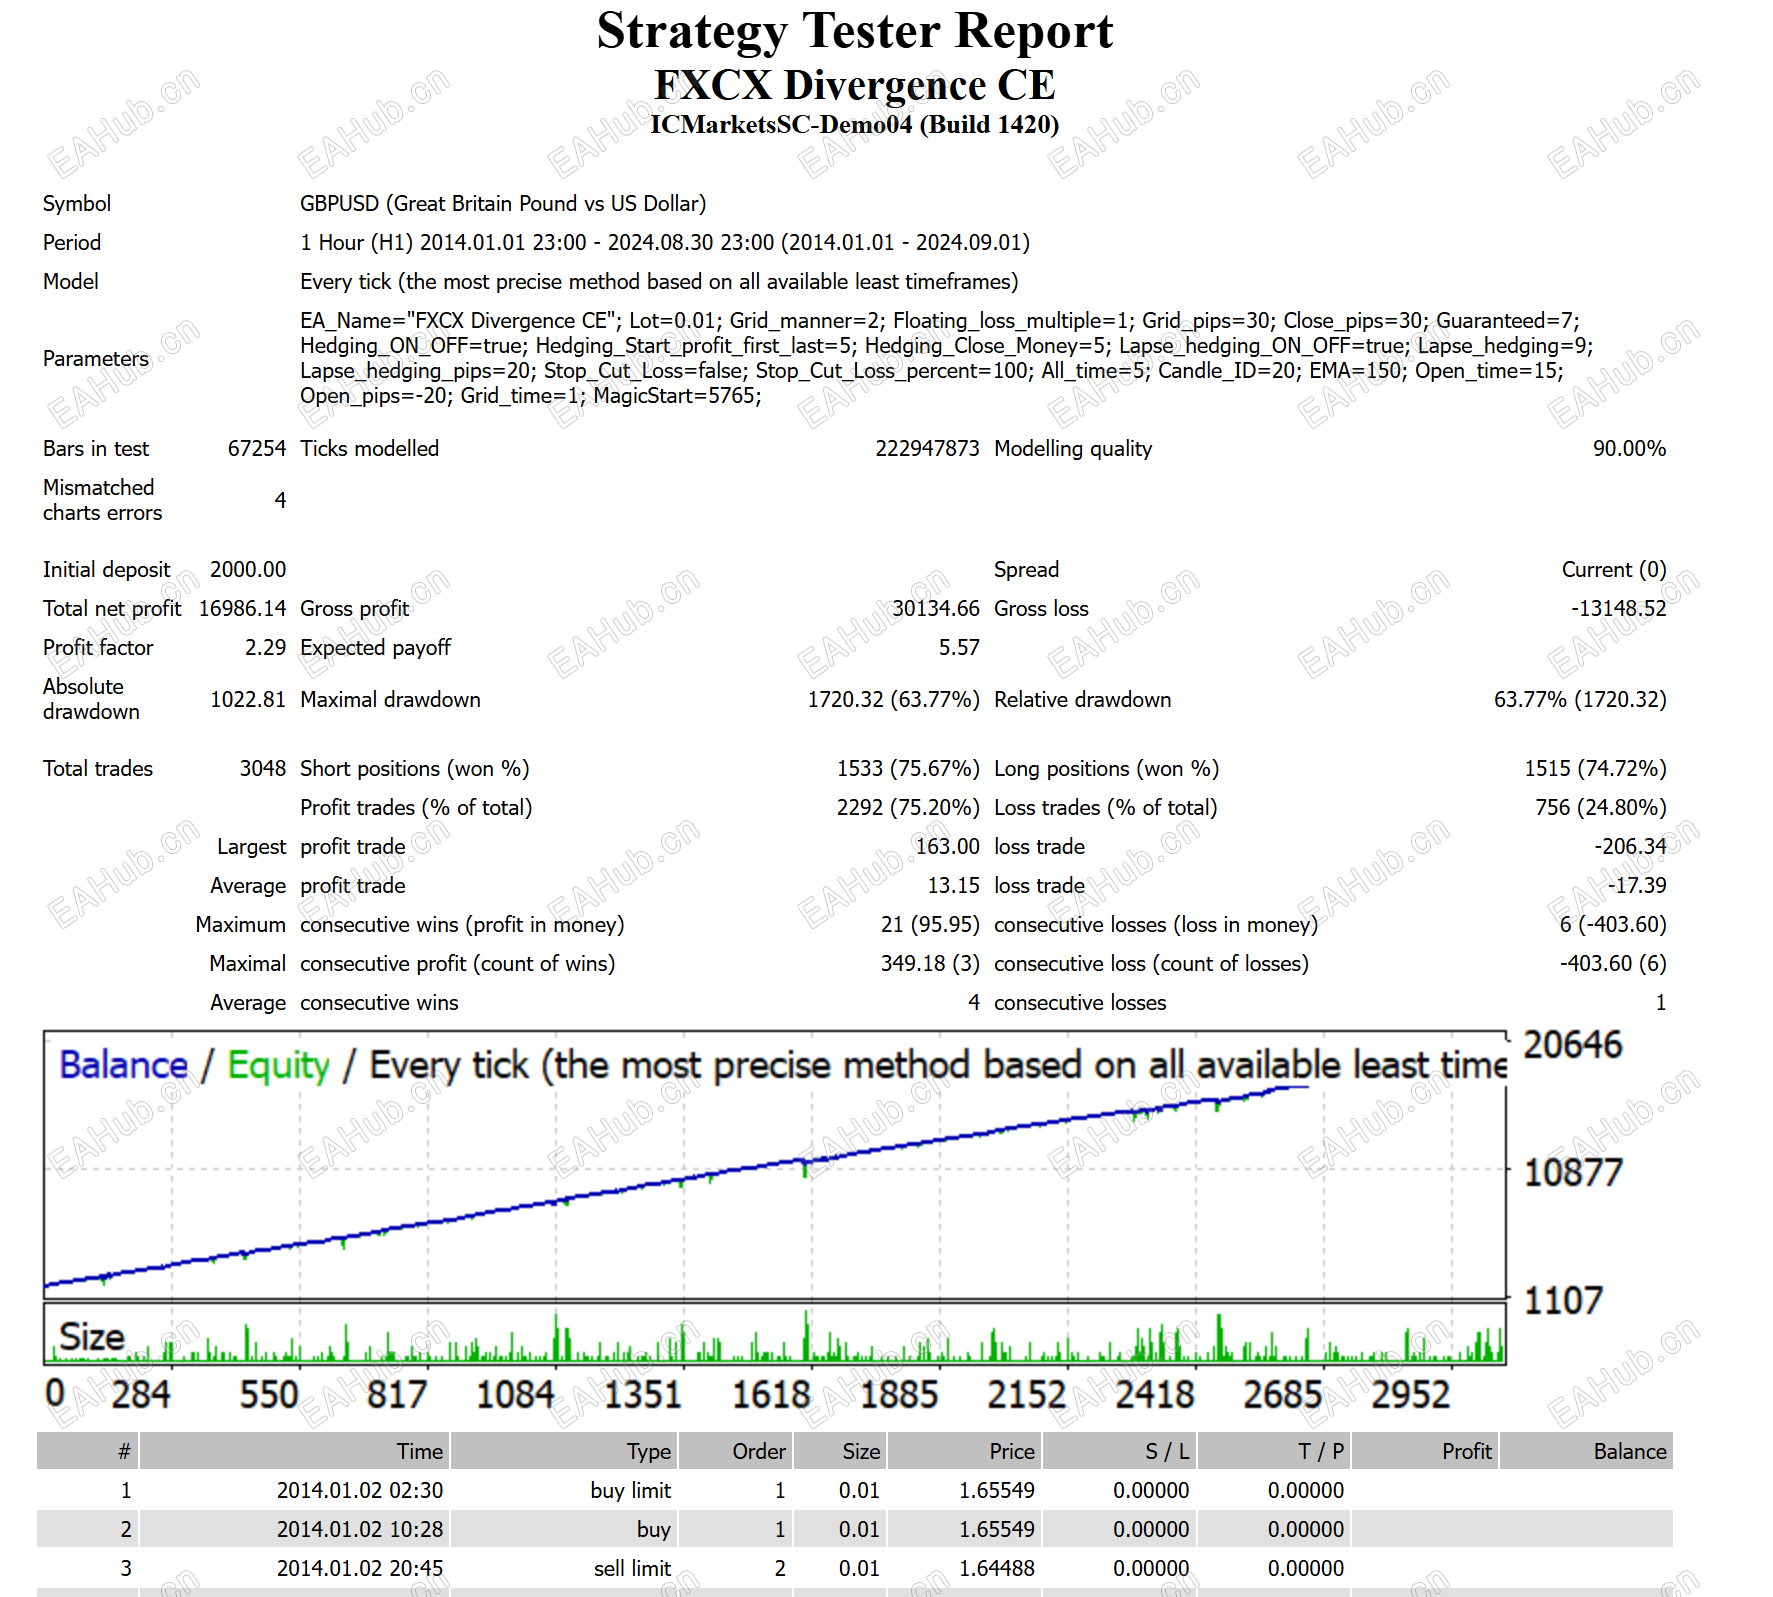The height and width of the screenshot is (1597, 1773).
Task: Click the S / L column header
Action: [x=1118, y=1451]
